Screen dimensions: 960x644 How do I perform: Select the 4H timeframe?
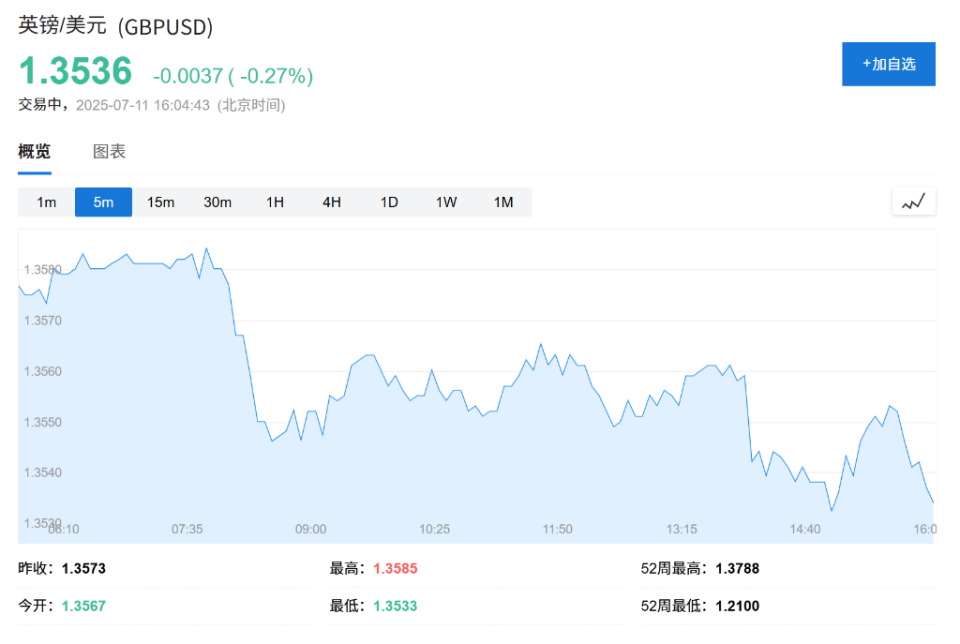coord(331,201)
